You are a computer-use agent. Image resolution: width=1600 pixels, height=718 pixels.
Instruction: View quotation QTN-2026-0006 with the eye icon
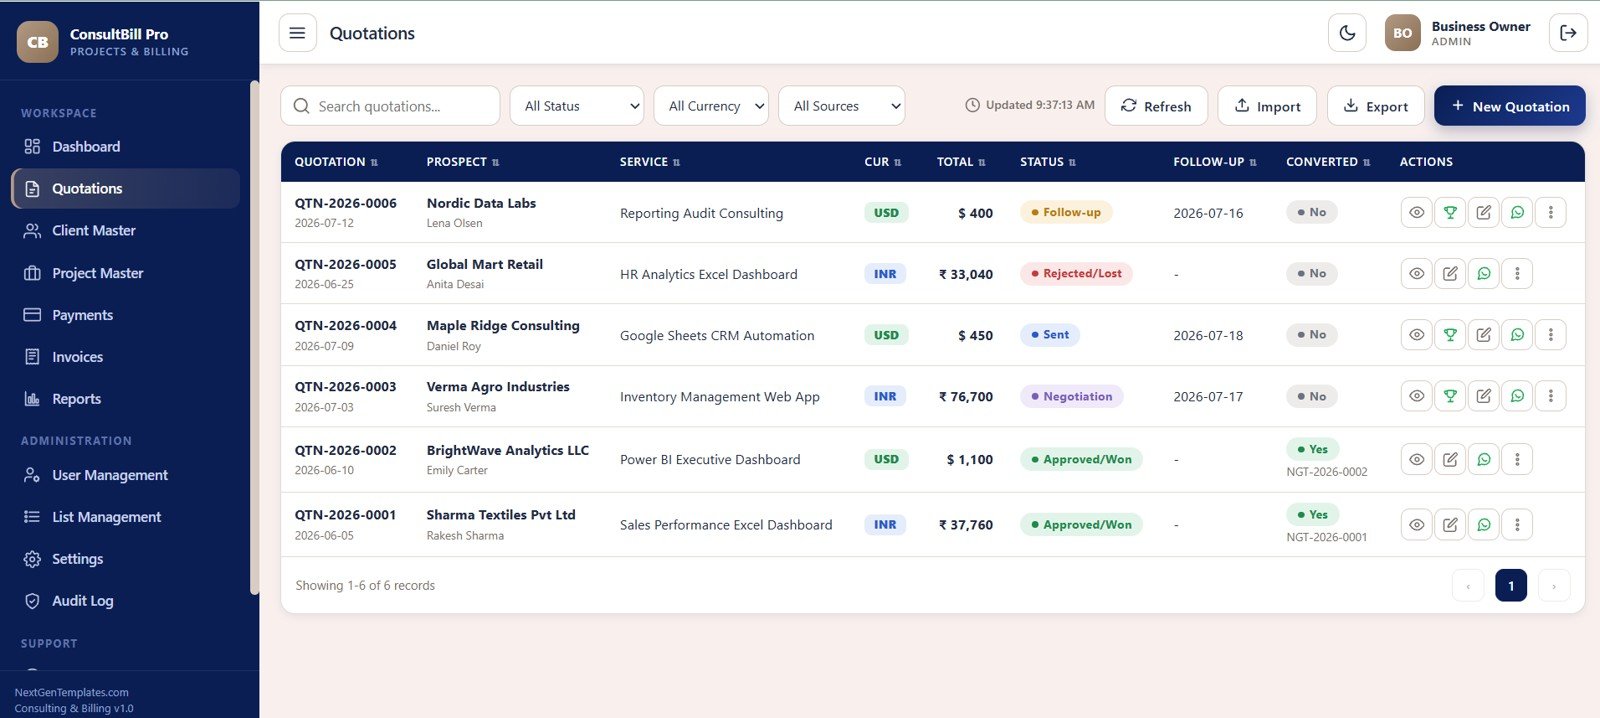[x=1417, y=212]
